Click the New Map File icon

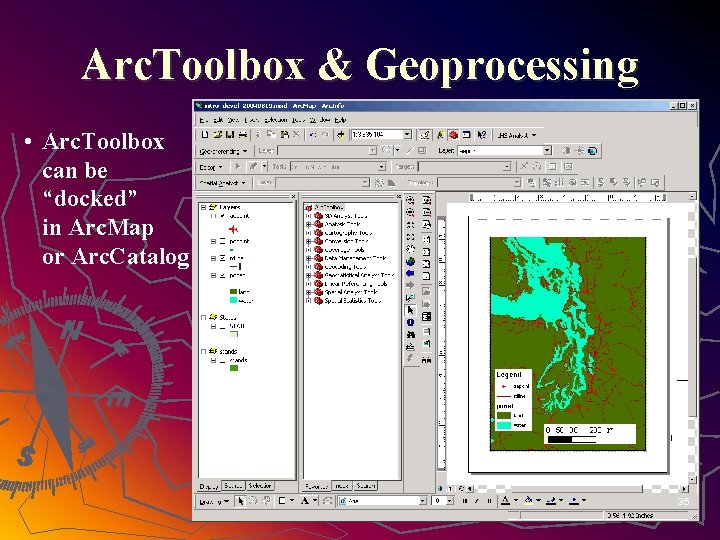205,135
